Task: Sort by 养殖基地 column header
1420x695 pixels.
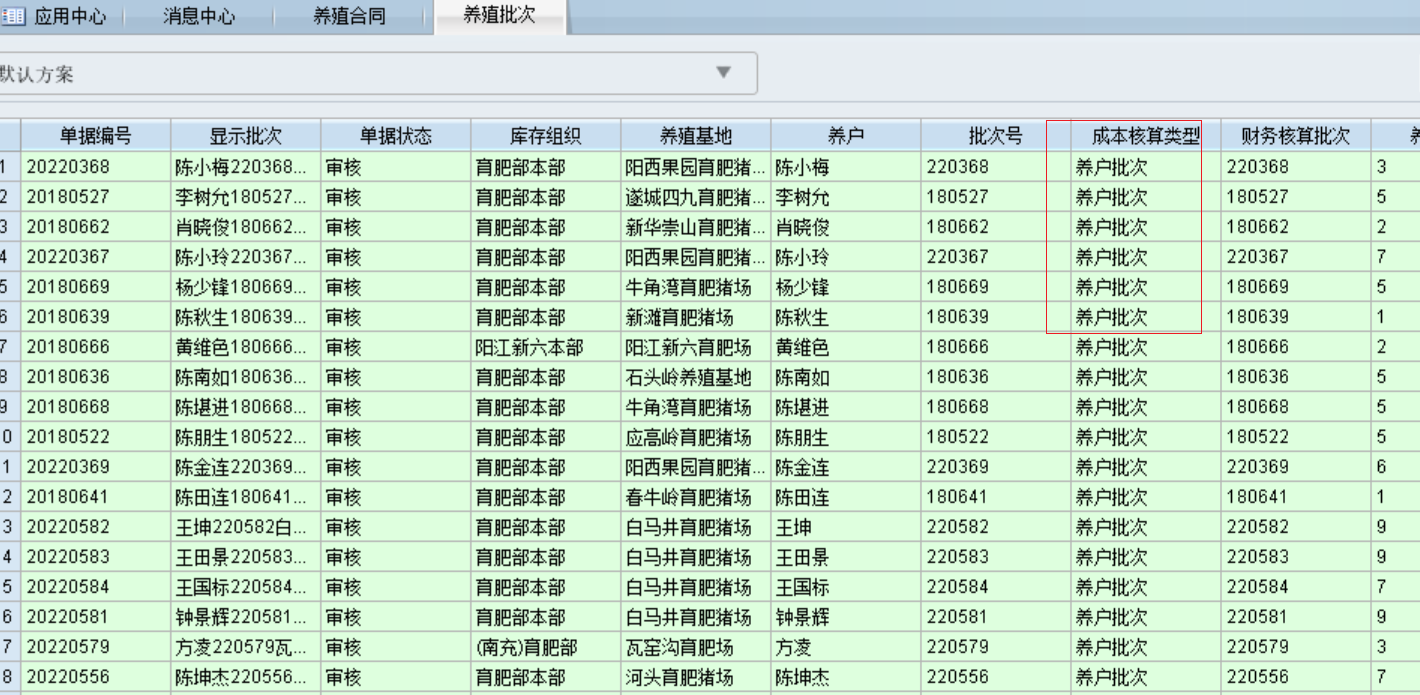Action: [x=696, y=136]
